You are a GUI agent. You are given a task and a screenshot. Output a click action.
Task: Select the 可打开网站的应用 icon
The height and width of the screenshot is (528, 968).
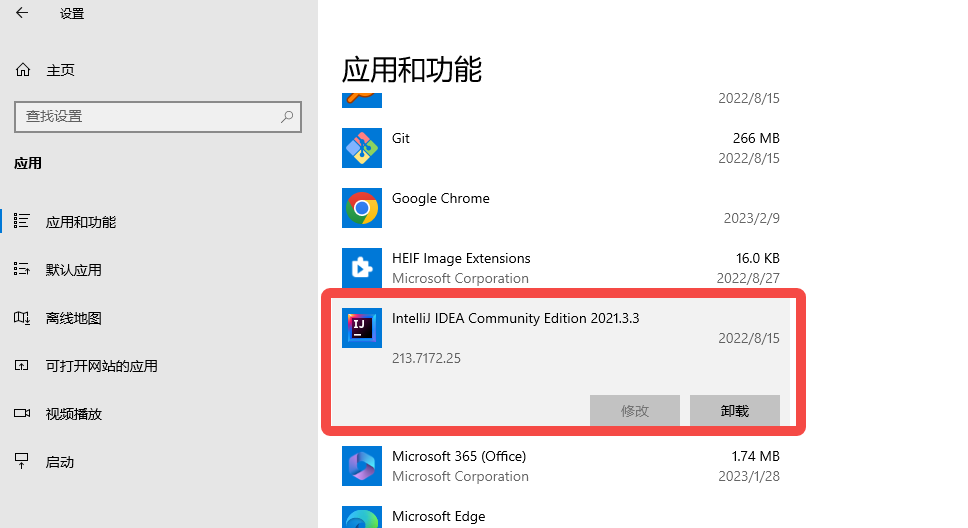pyautogui.click(x=22, y=366)
